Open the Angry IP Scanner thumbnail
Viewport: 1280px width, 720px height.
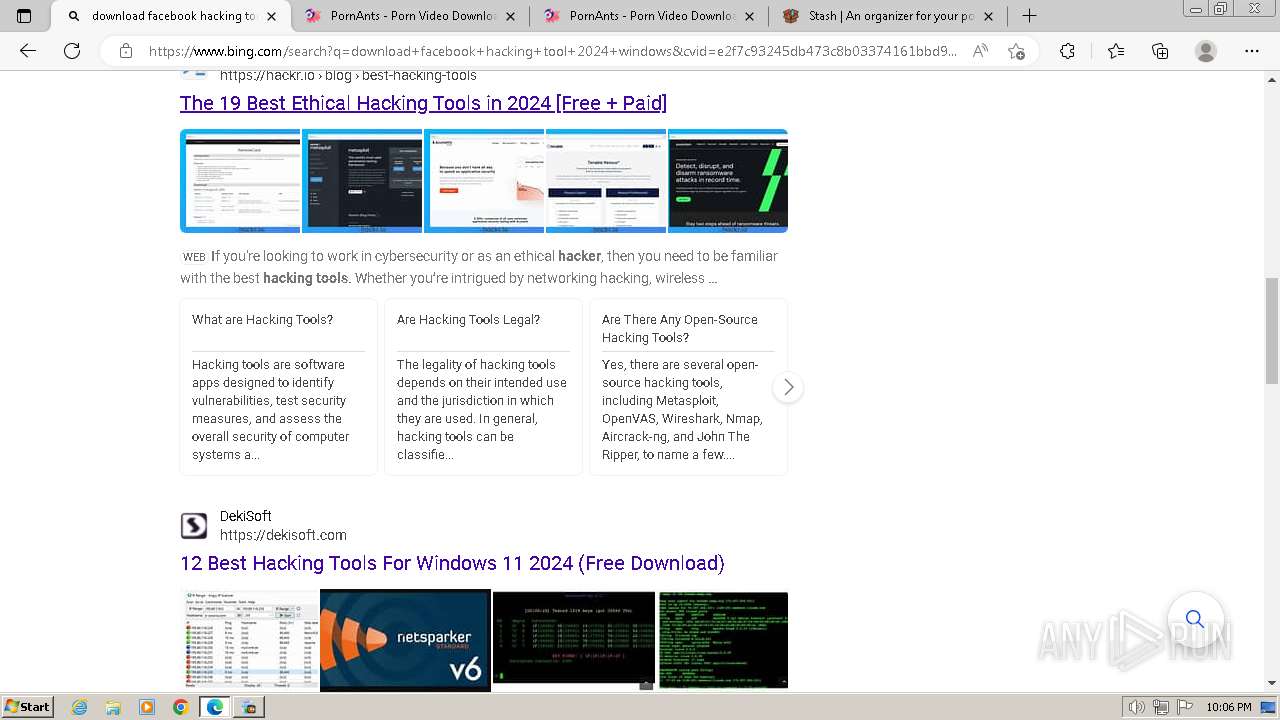pyautogui.click(x=249, y=640)
